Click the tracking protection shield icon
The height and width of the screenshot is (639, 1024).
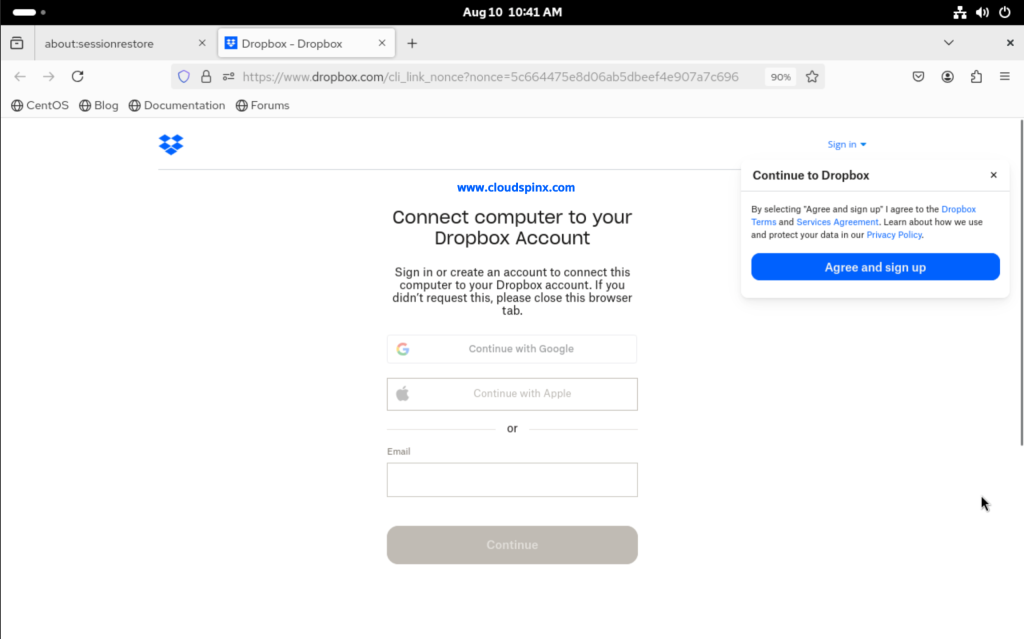(x=183, y=76)
